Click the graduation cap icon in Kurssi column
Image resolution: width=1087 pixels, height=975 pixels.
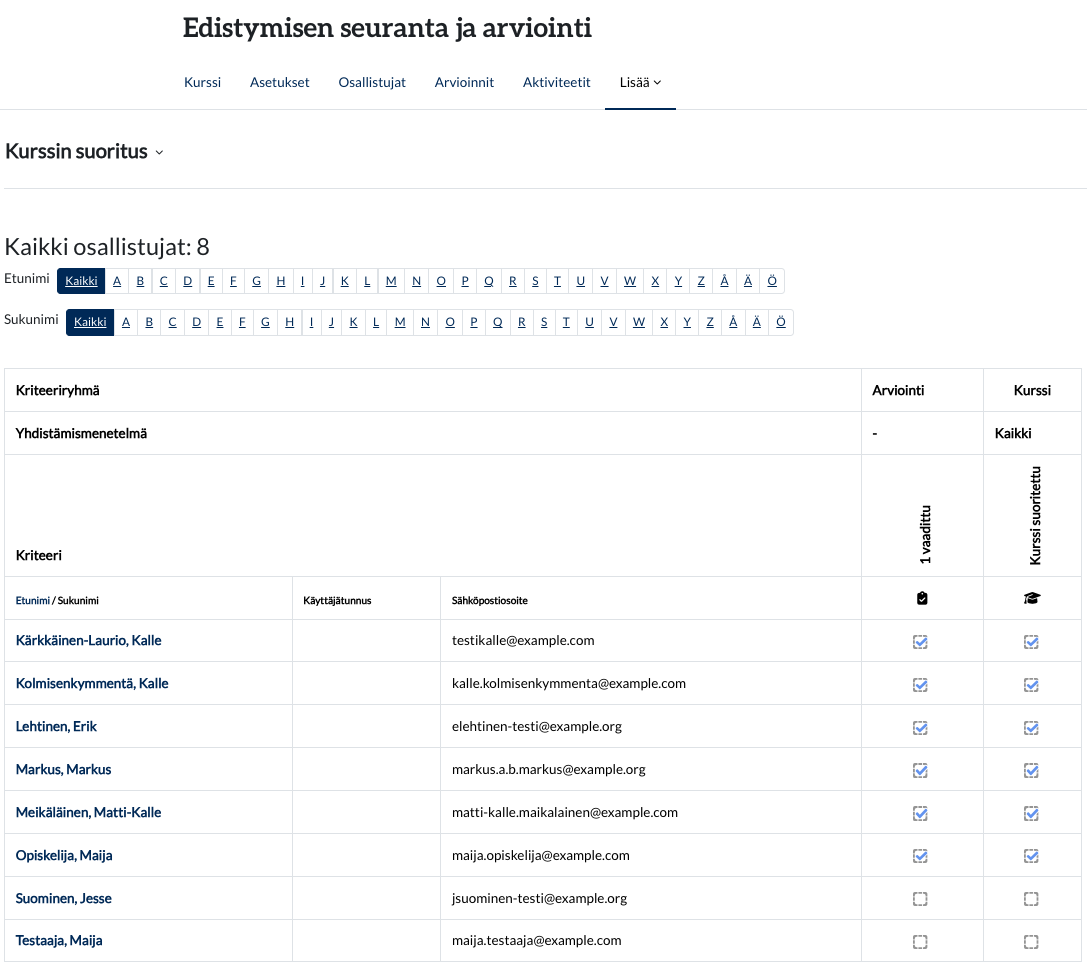click(x=1031, y=598)
